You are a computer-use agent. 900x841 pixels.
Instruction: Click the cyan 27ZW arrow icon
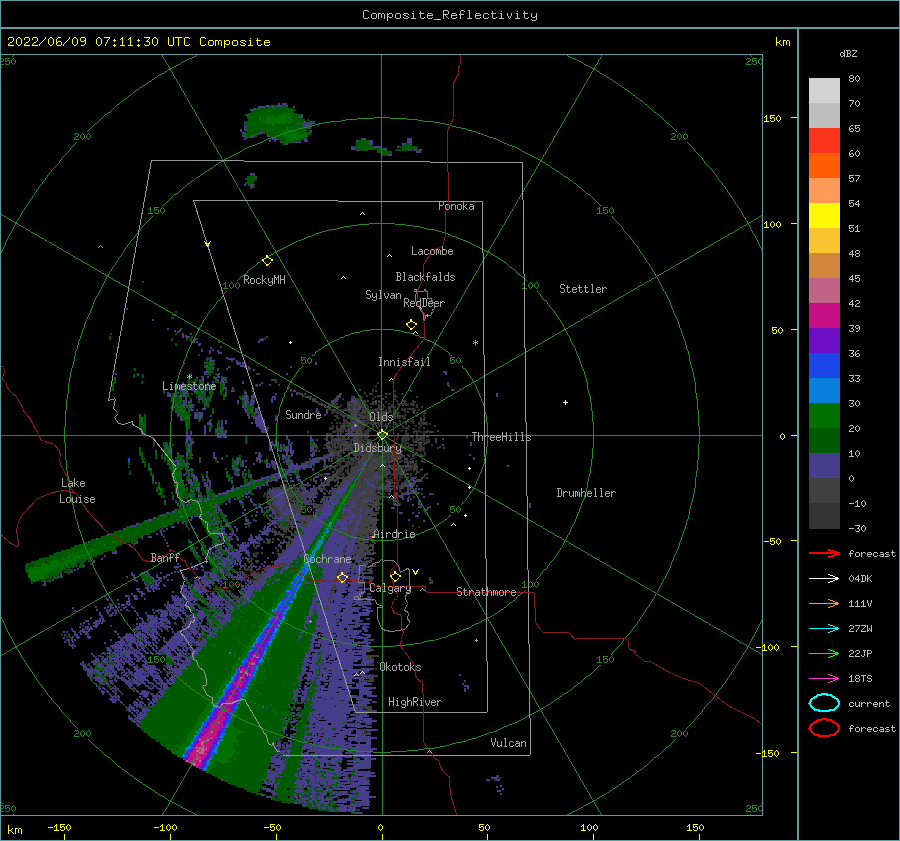pyautogui.click(x=824, y=629)
